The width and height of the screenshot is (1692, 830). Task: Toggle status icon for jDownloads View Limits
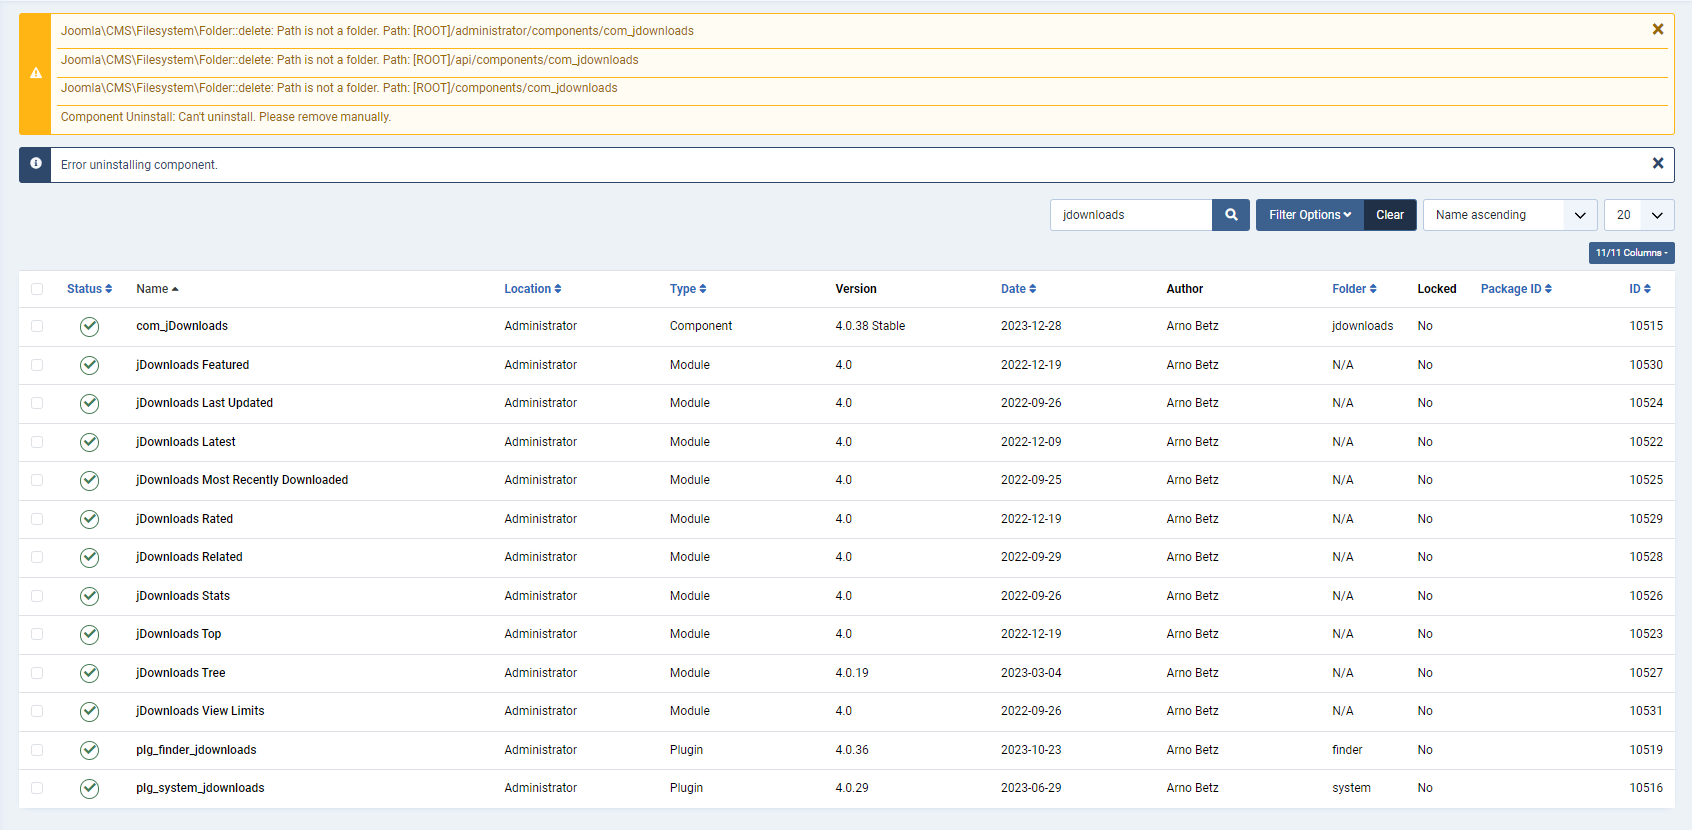(x=89, y=711)
